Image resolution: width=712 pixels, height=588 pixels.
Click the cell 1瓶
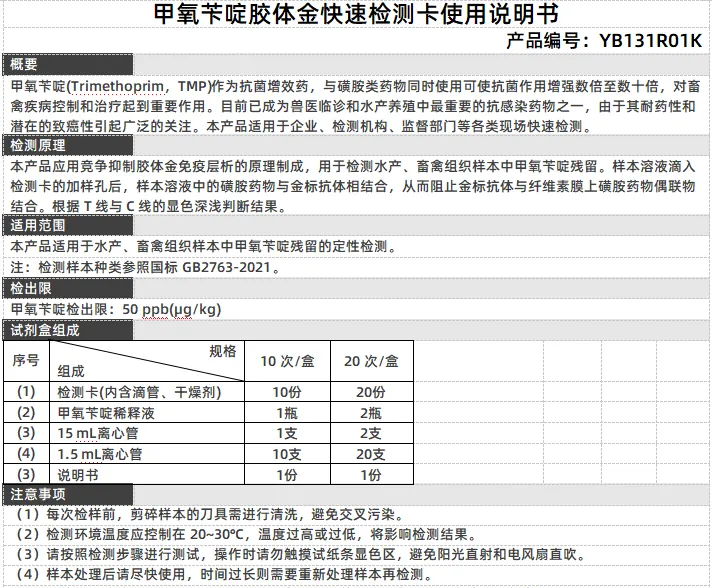click(x=287, y=413)
